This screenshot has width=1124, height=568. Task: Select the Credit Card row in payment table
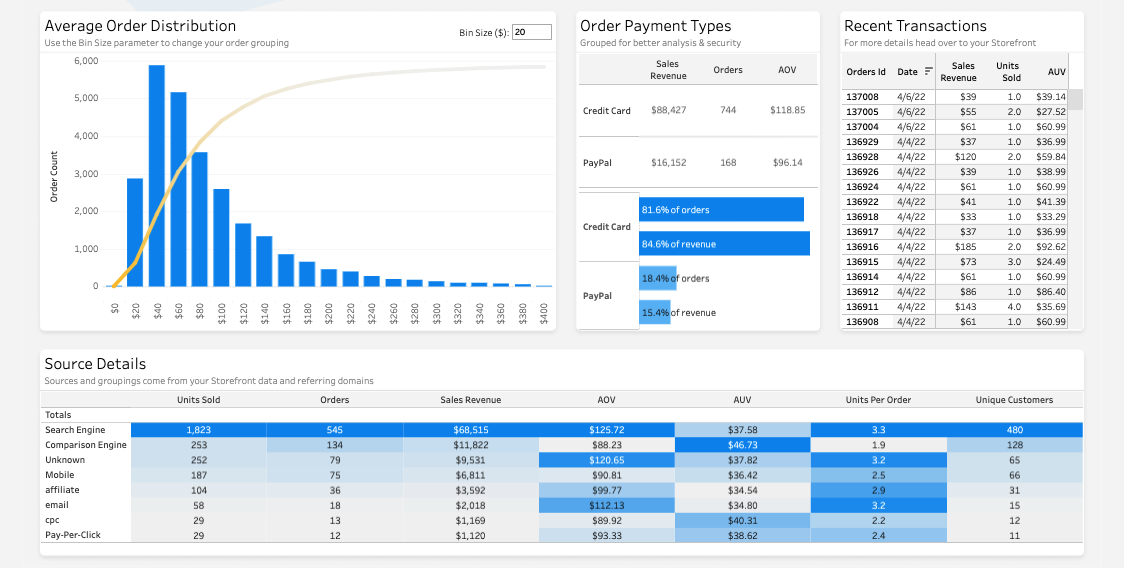(x=698, y=110)
